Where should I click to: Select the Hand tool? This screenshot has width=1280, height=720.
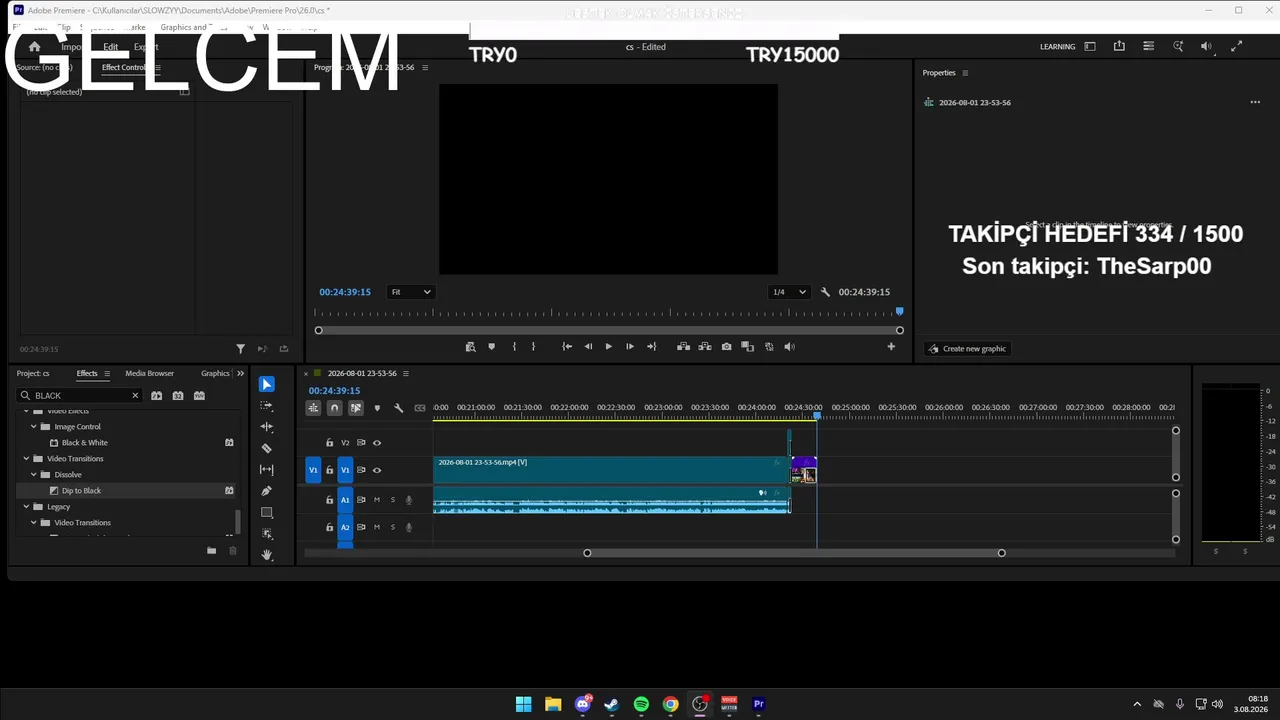(x=266, y=554)
